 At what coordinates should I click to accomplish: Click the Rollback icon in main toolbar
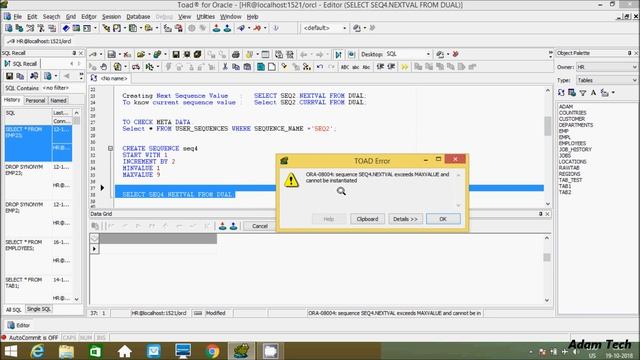[227, 28]
